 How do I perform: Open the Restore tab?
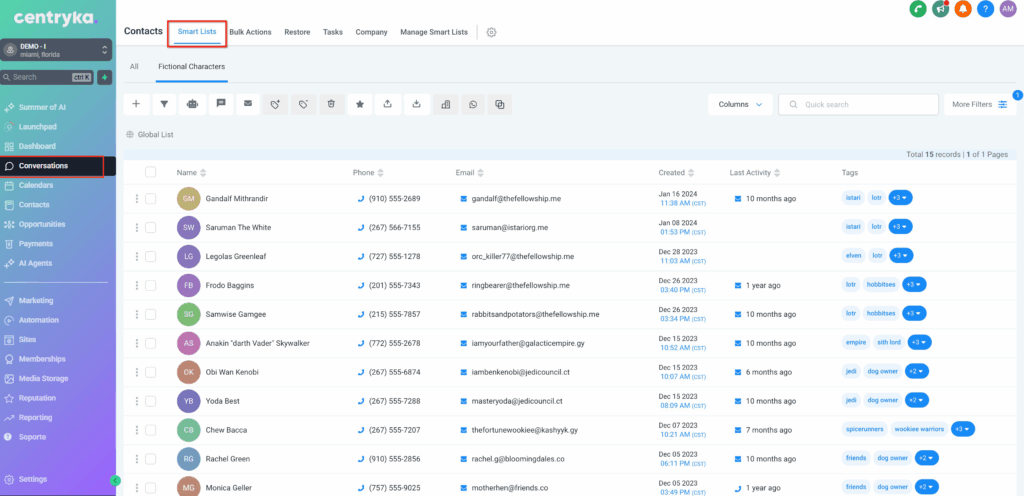tap(297, 32)
